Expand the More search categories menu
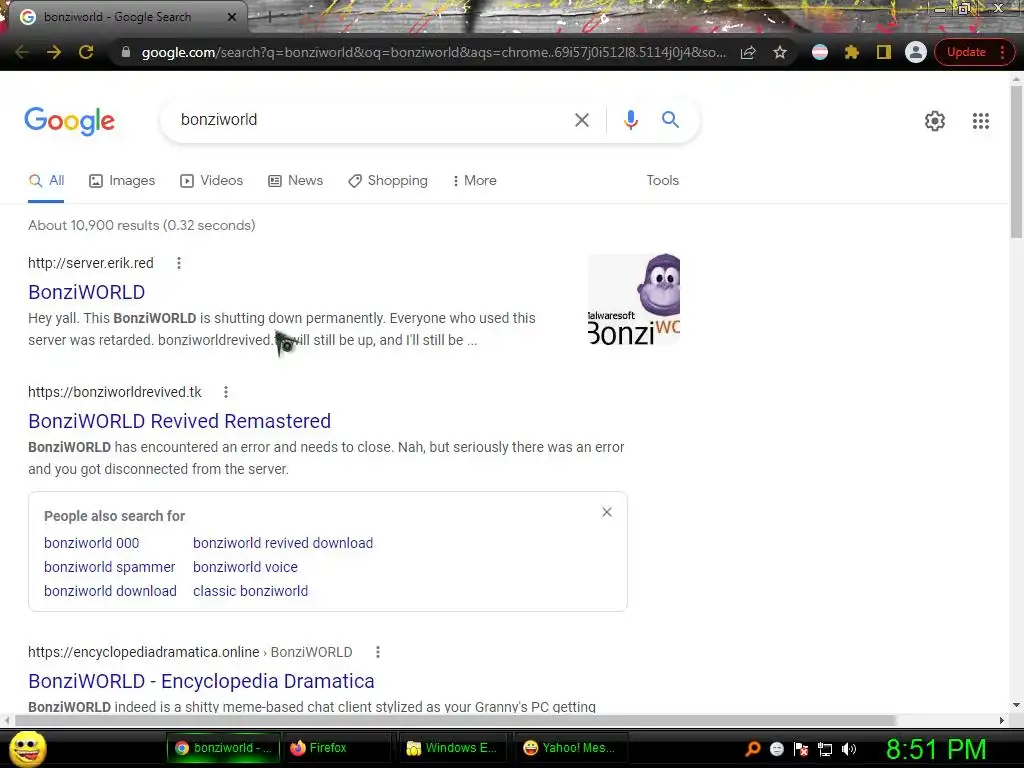 (475, 181)
